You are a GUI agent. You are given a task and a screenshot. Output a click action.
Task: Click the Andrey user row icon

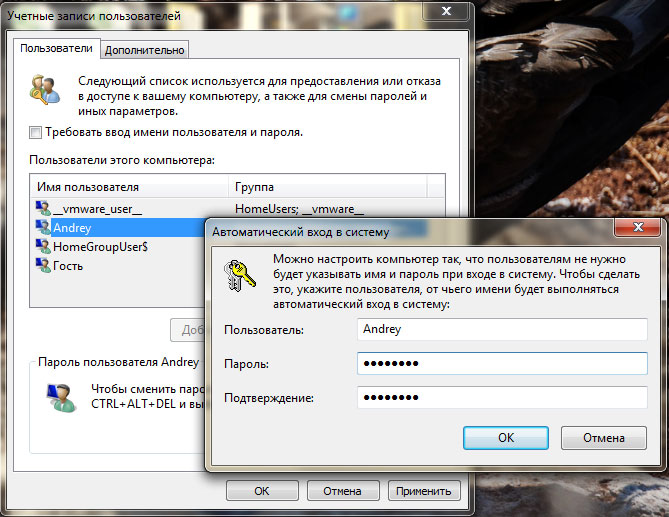point(43,227)
